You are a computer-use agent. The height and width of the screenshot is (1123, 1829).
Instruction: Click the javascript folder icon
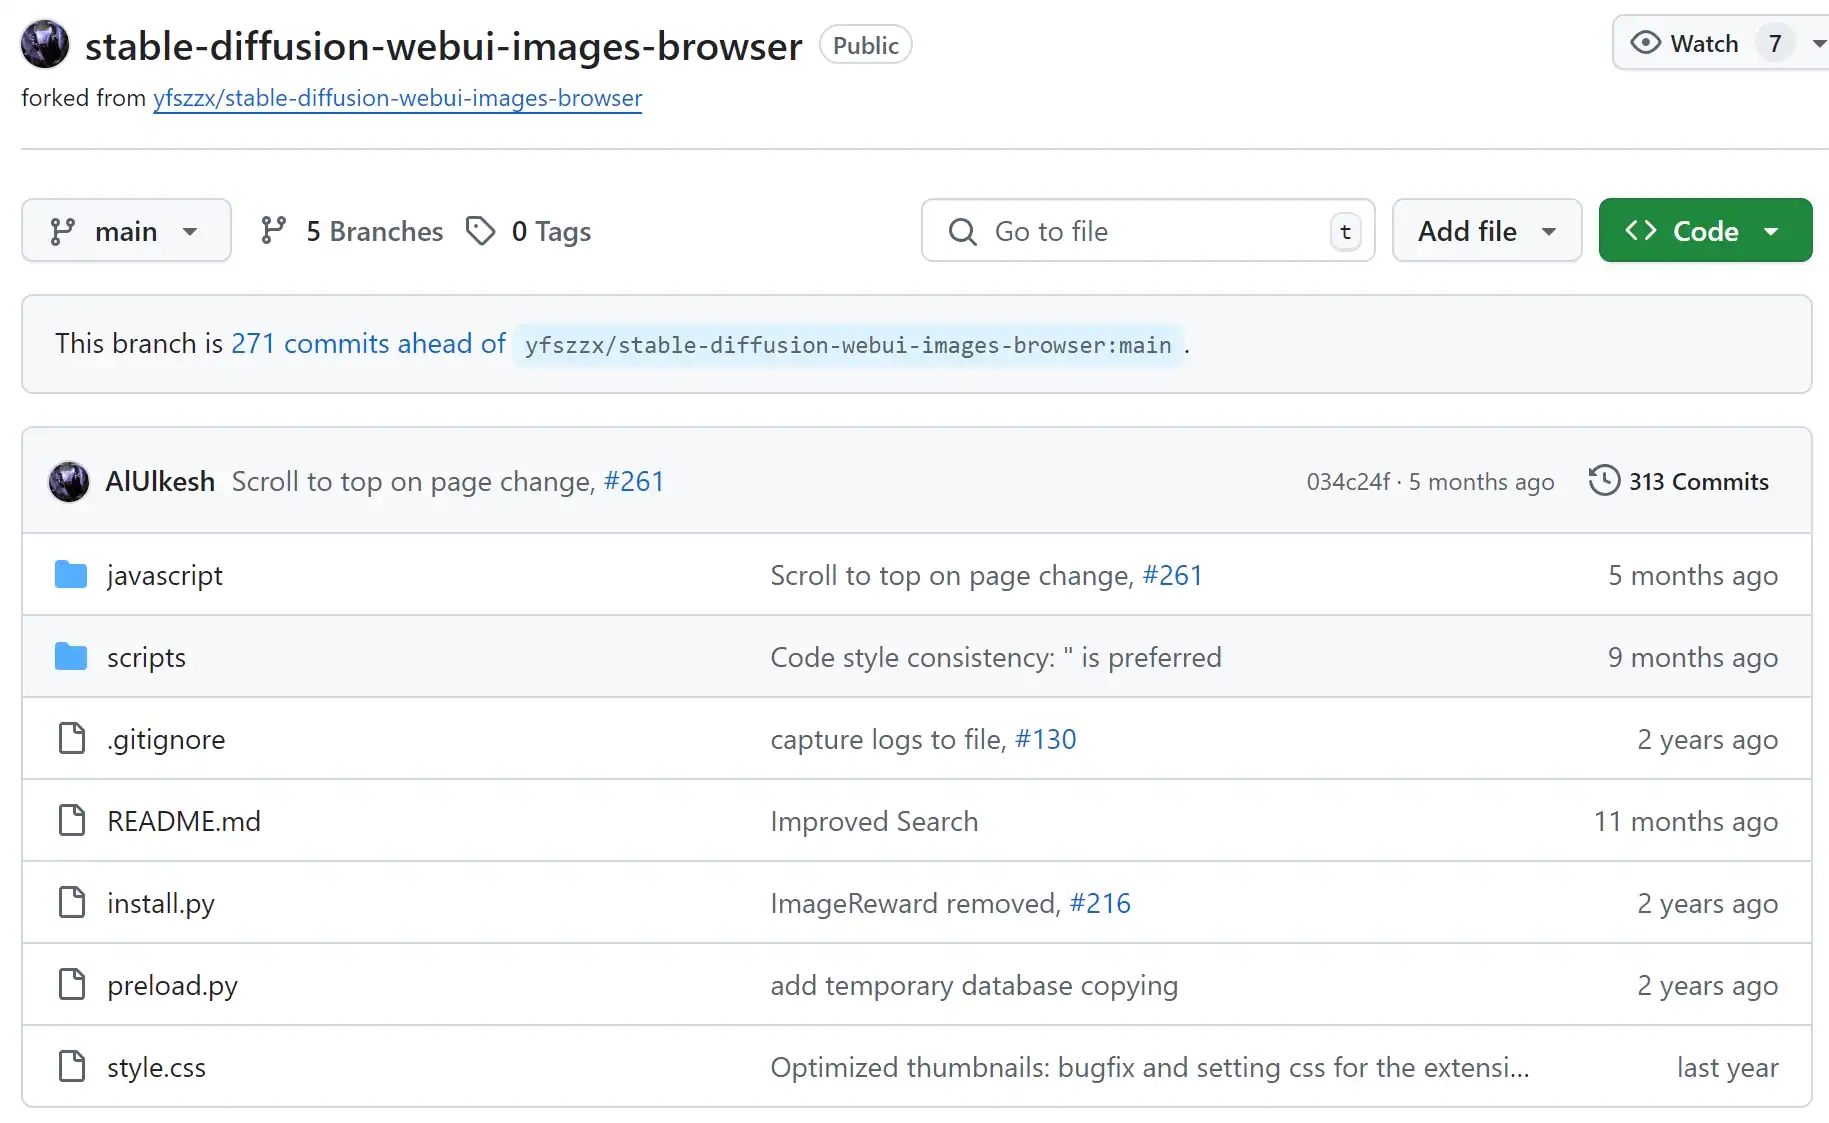pyautogui.click(x=71, y=575)
